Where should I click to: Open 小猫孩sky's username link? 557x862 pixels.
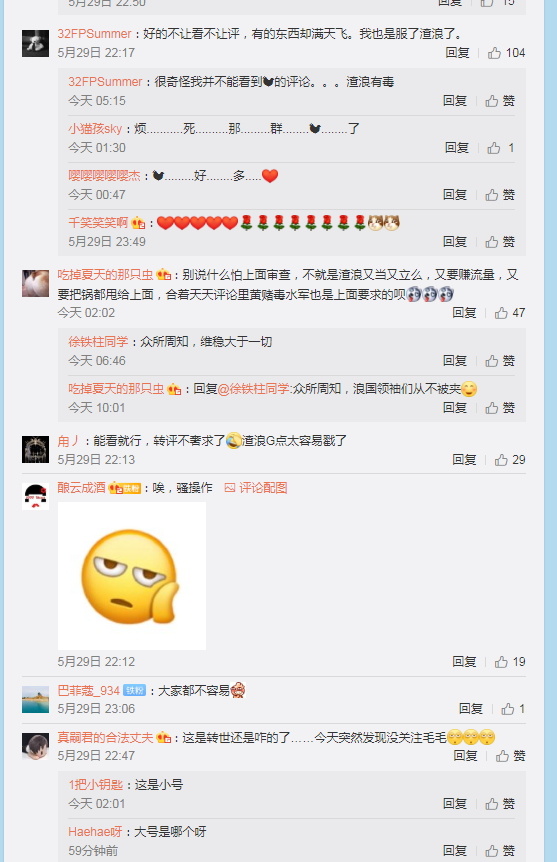tap(95, 129)
